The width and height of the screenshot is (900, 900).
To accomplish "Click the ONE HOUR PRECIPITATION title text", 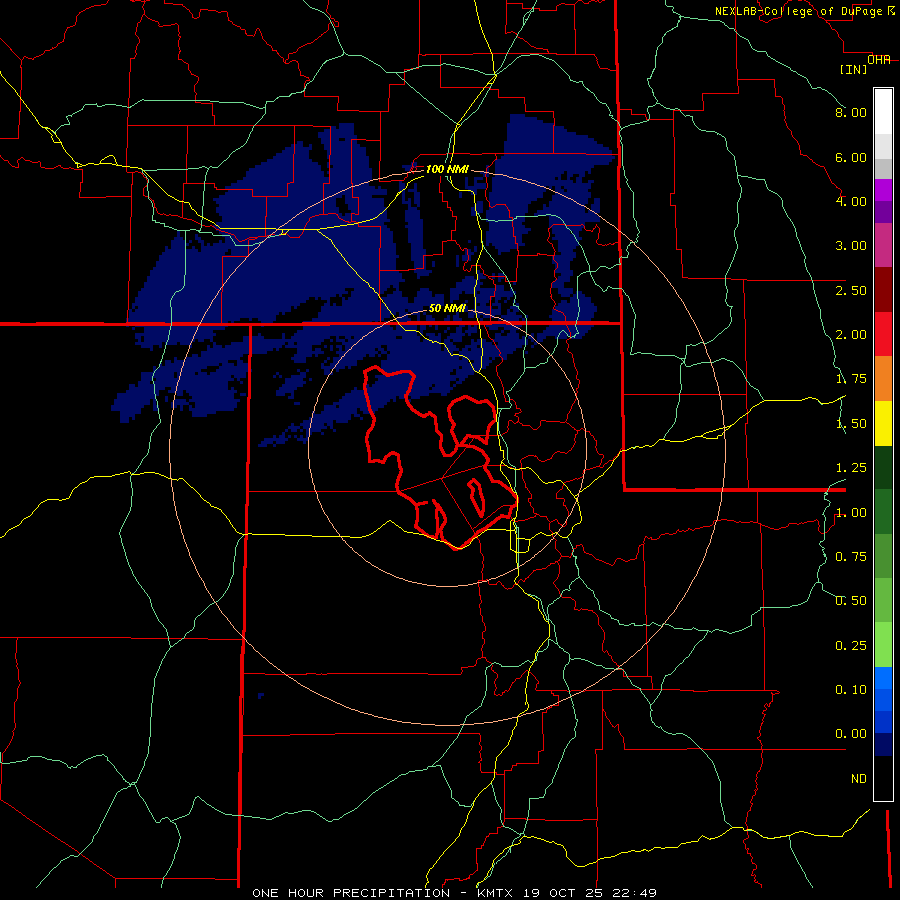I will (x=351, y=893).
